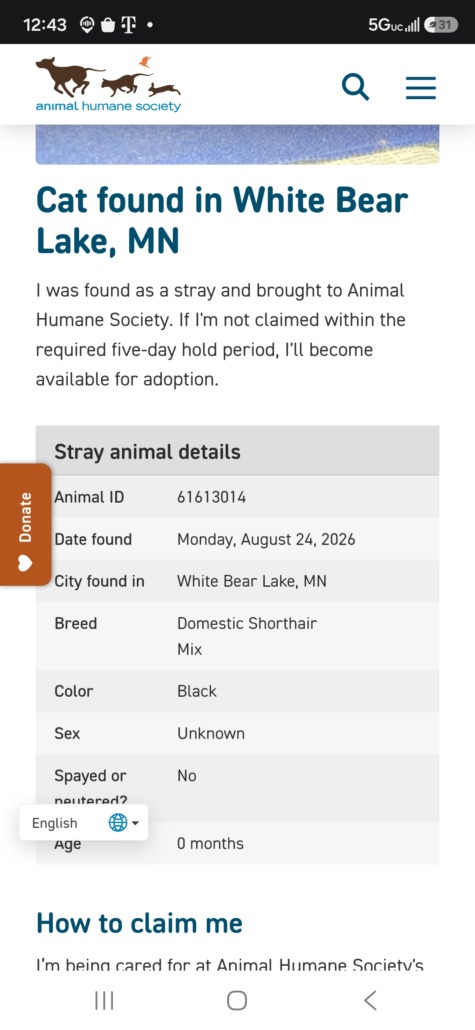
Task: Click the orange Donate side tab
Action: click(25, 524)
